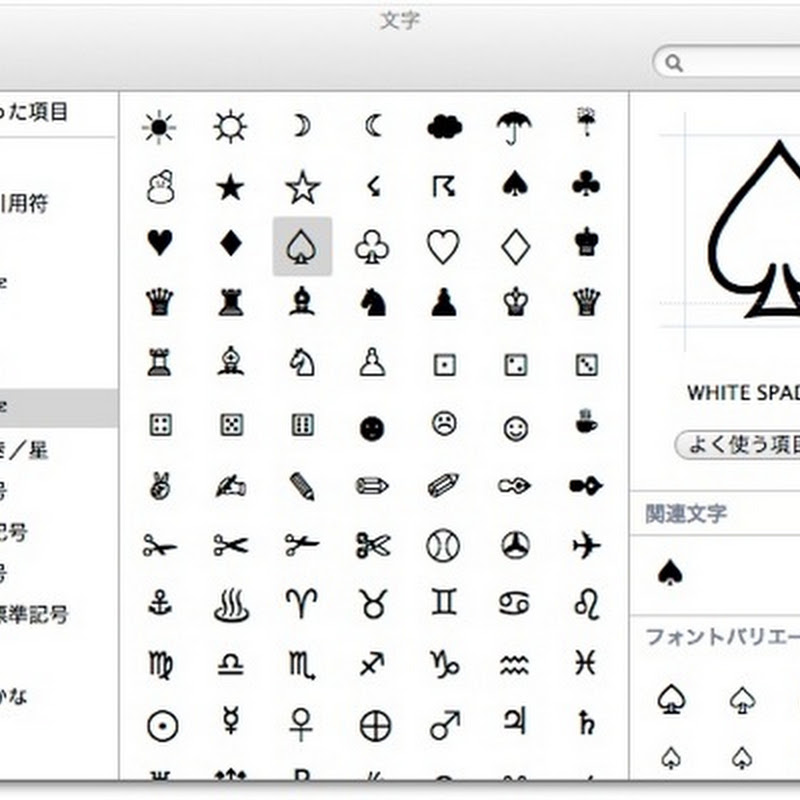Select the diagonal pencil symbol
This screenshot has height=800, width=800.
[302, 486]
